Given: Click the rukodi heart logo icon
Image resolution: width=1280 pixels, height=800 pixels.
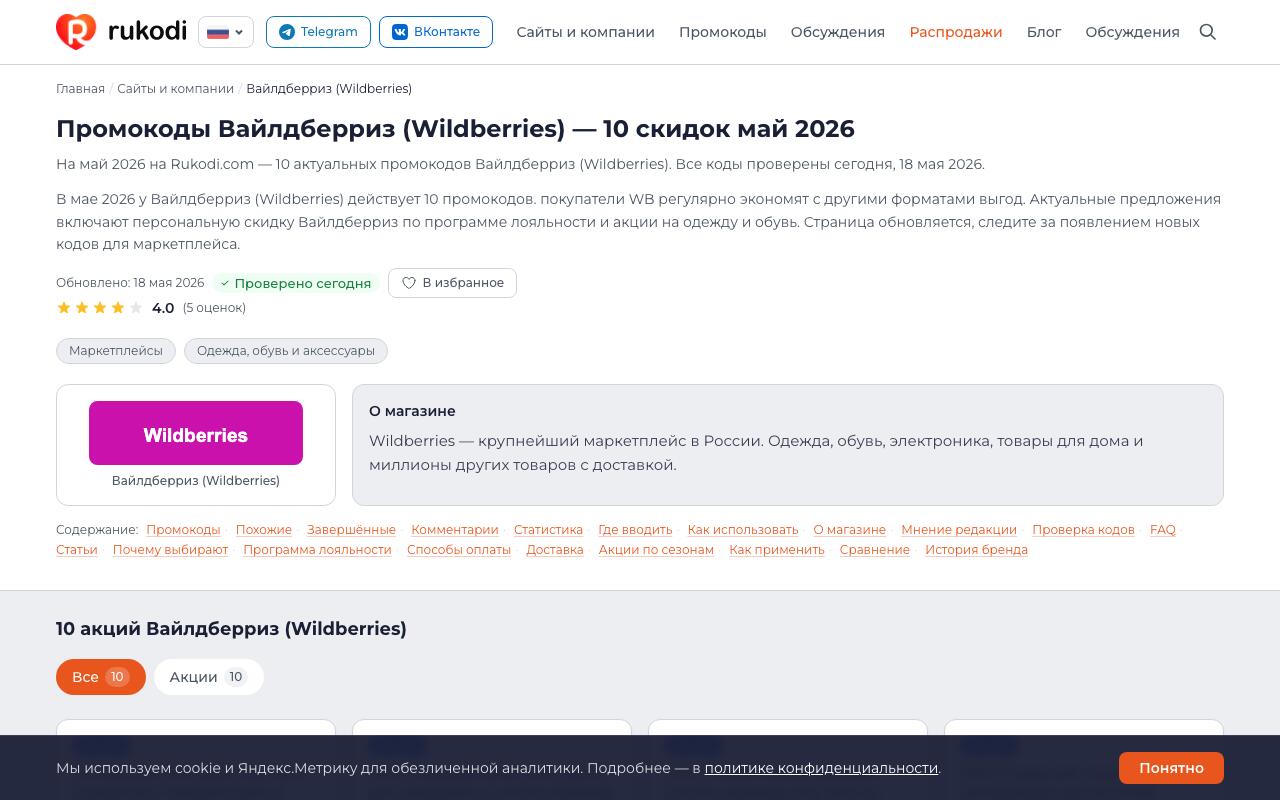Looking at the screenshot, I should (76, 32).
